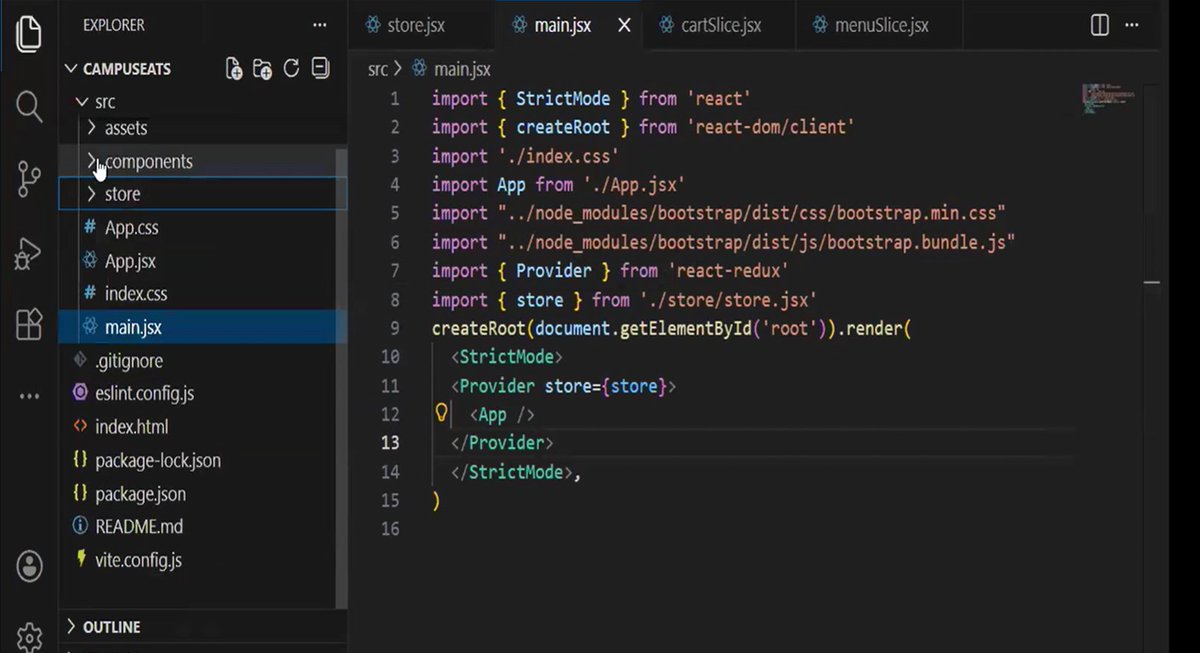Open the Manage gear icon
Screen dimensions: 1200x653
[29, 637]
